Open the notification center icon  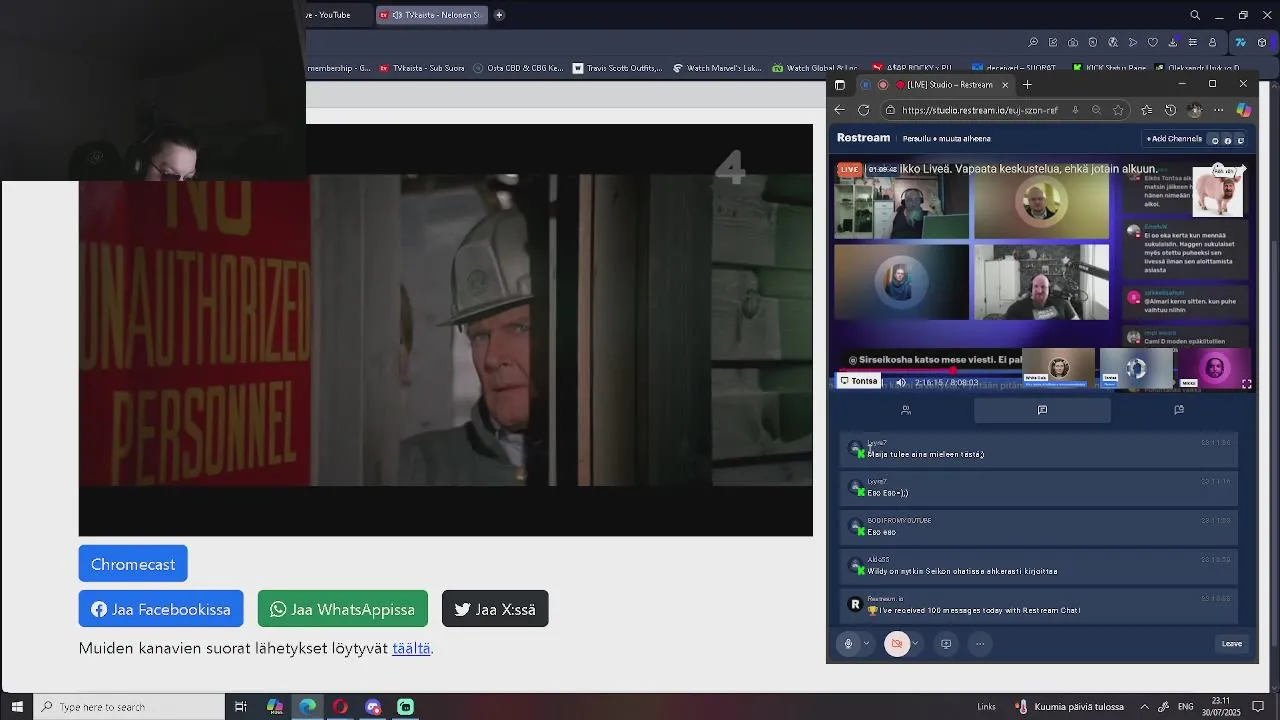(x=1259, y=707)
